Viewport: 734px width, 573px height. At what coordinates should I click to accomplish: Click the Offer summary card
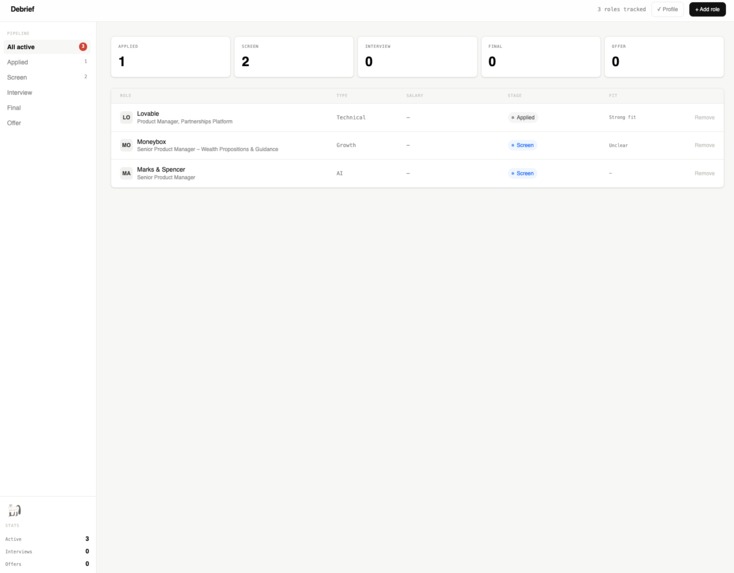coord(664,57)
